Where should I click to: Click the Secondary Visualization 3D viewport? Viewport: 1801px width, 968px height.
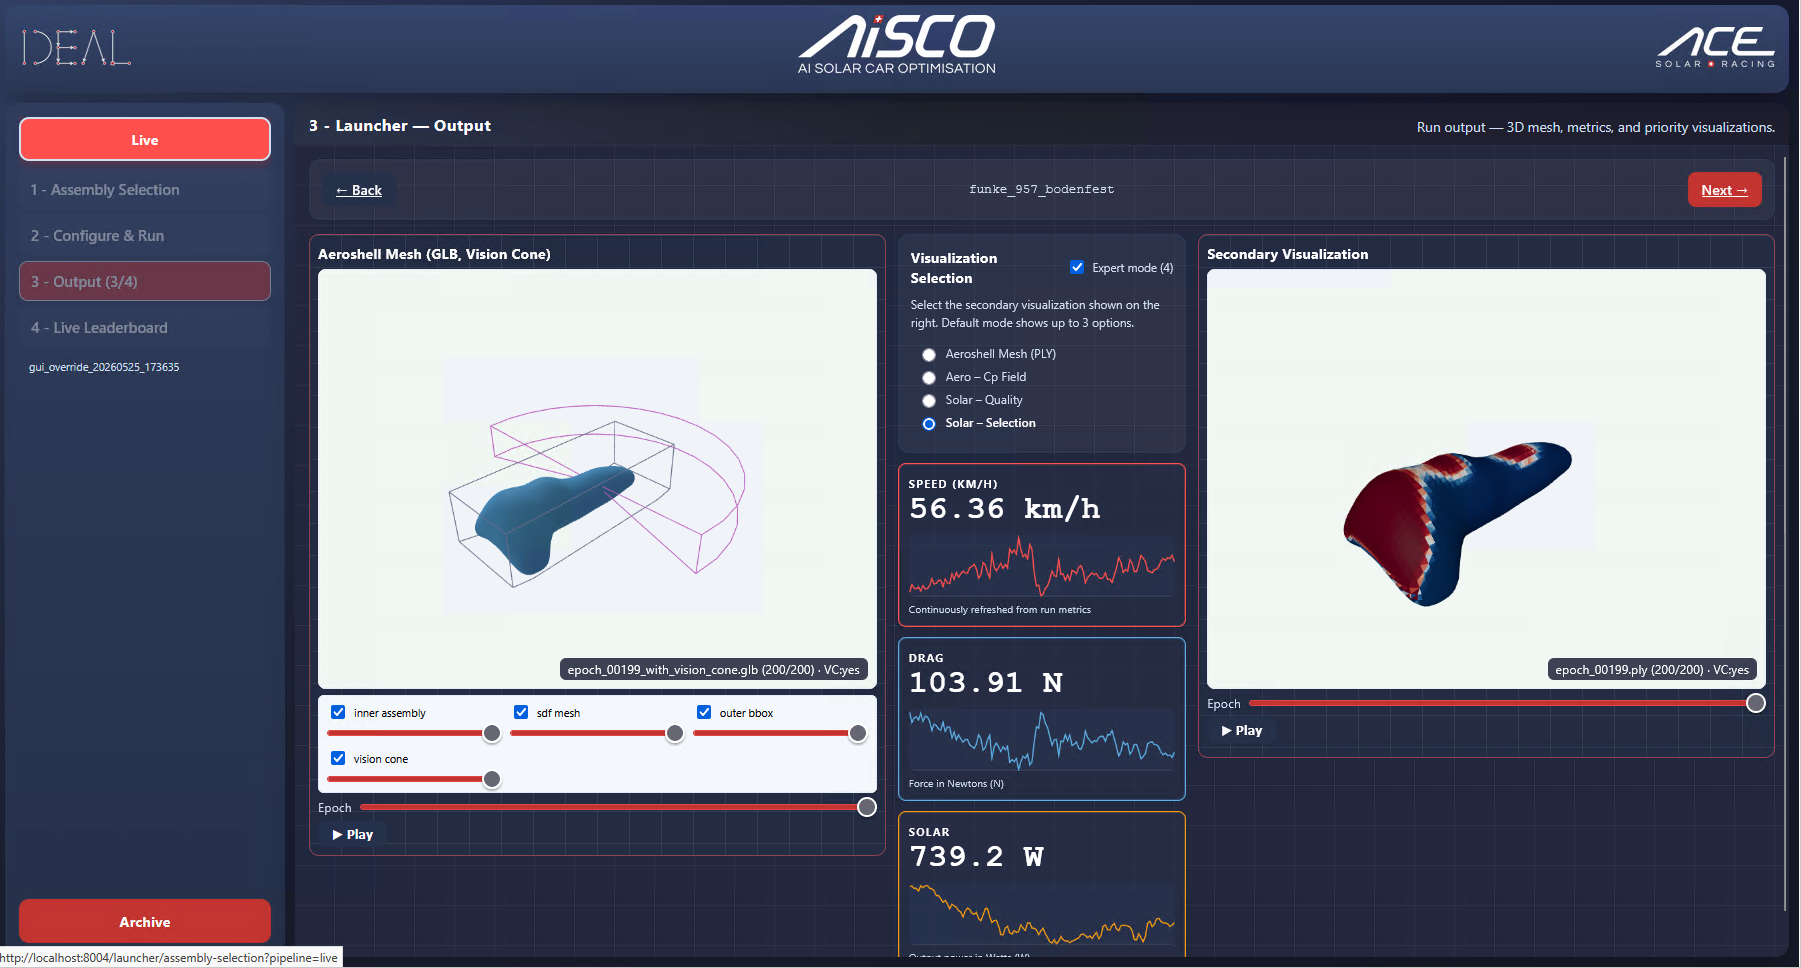1486,479
